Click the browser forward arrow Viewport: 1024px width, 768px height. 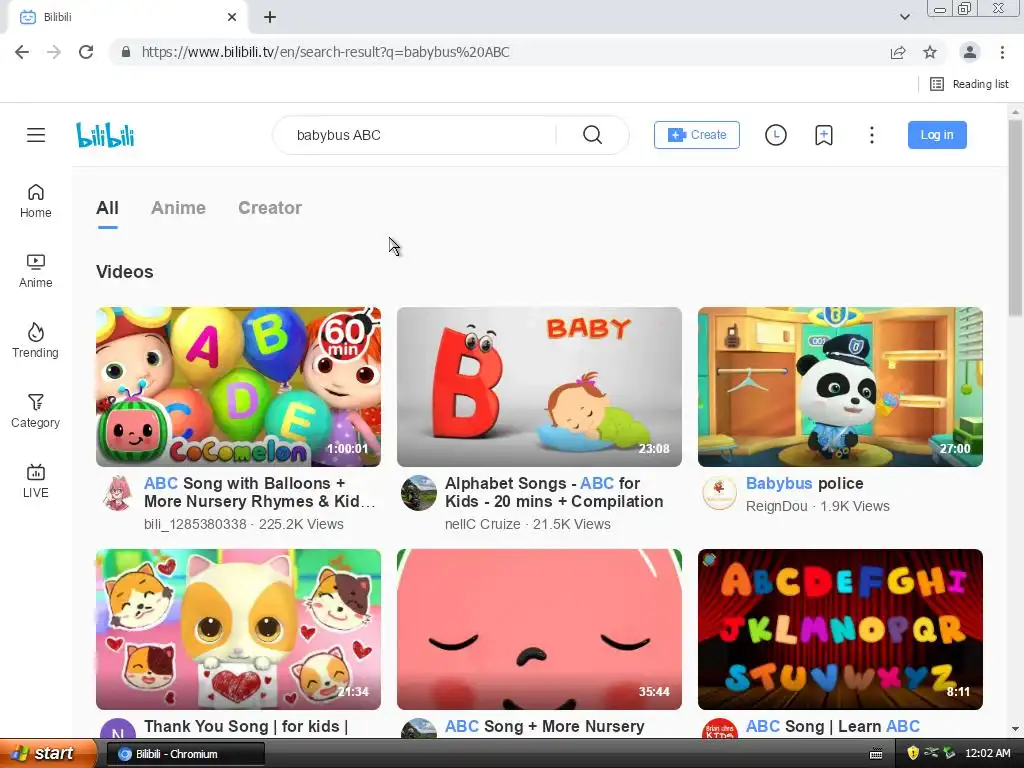54,52
